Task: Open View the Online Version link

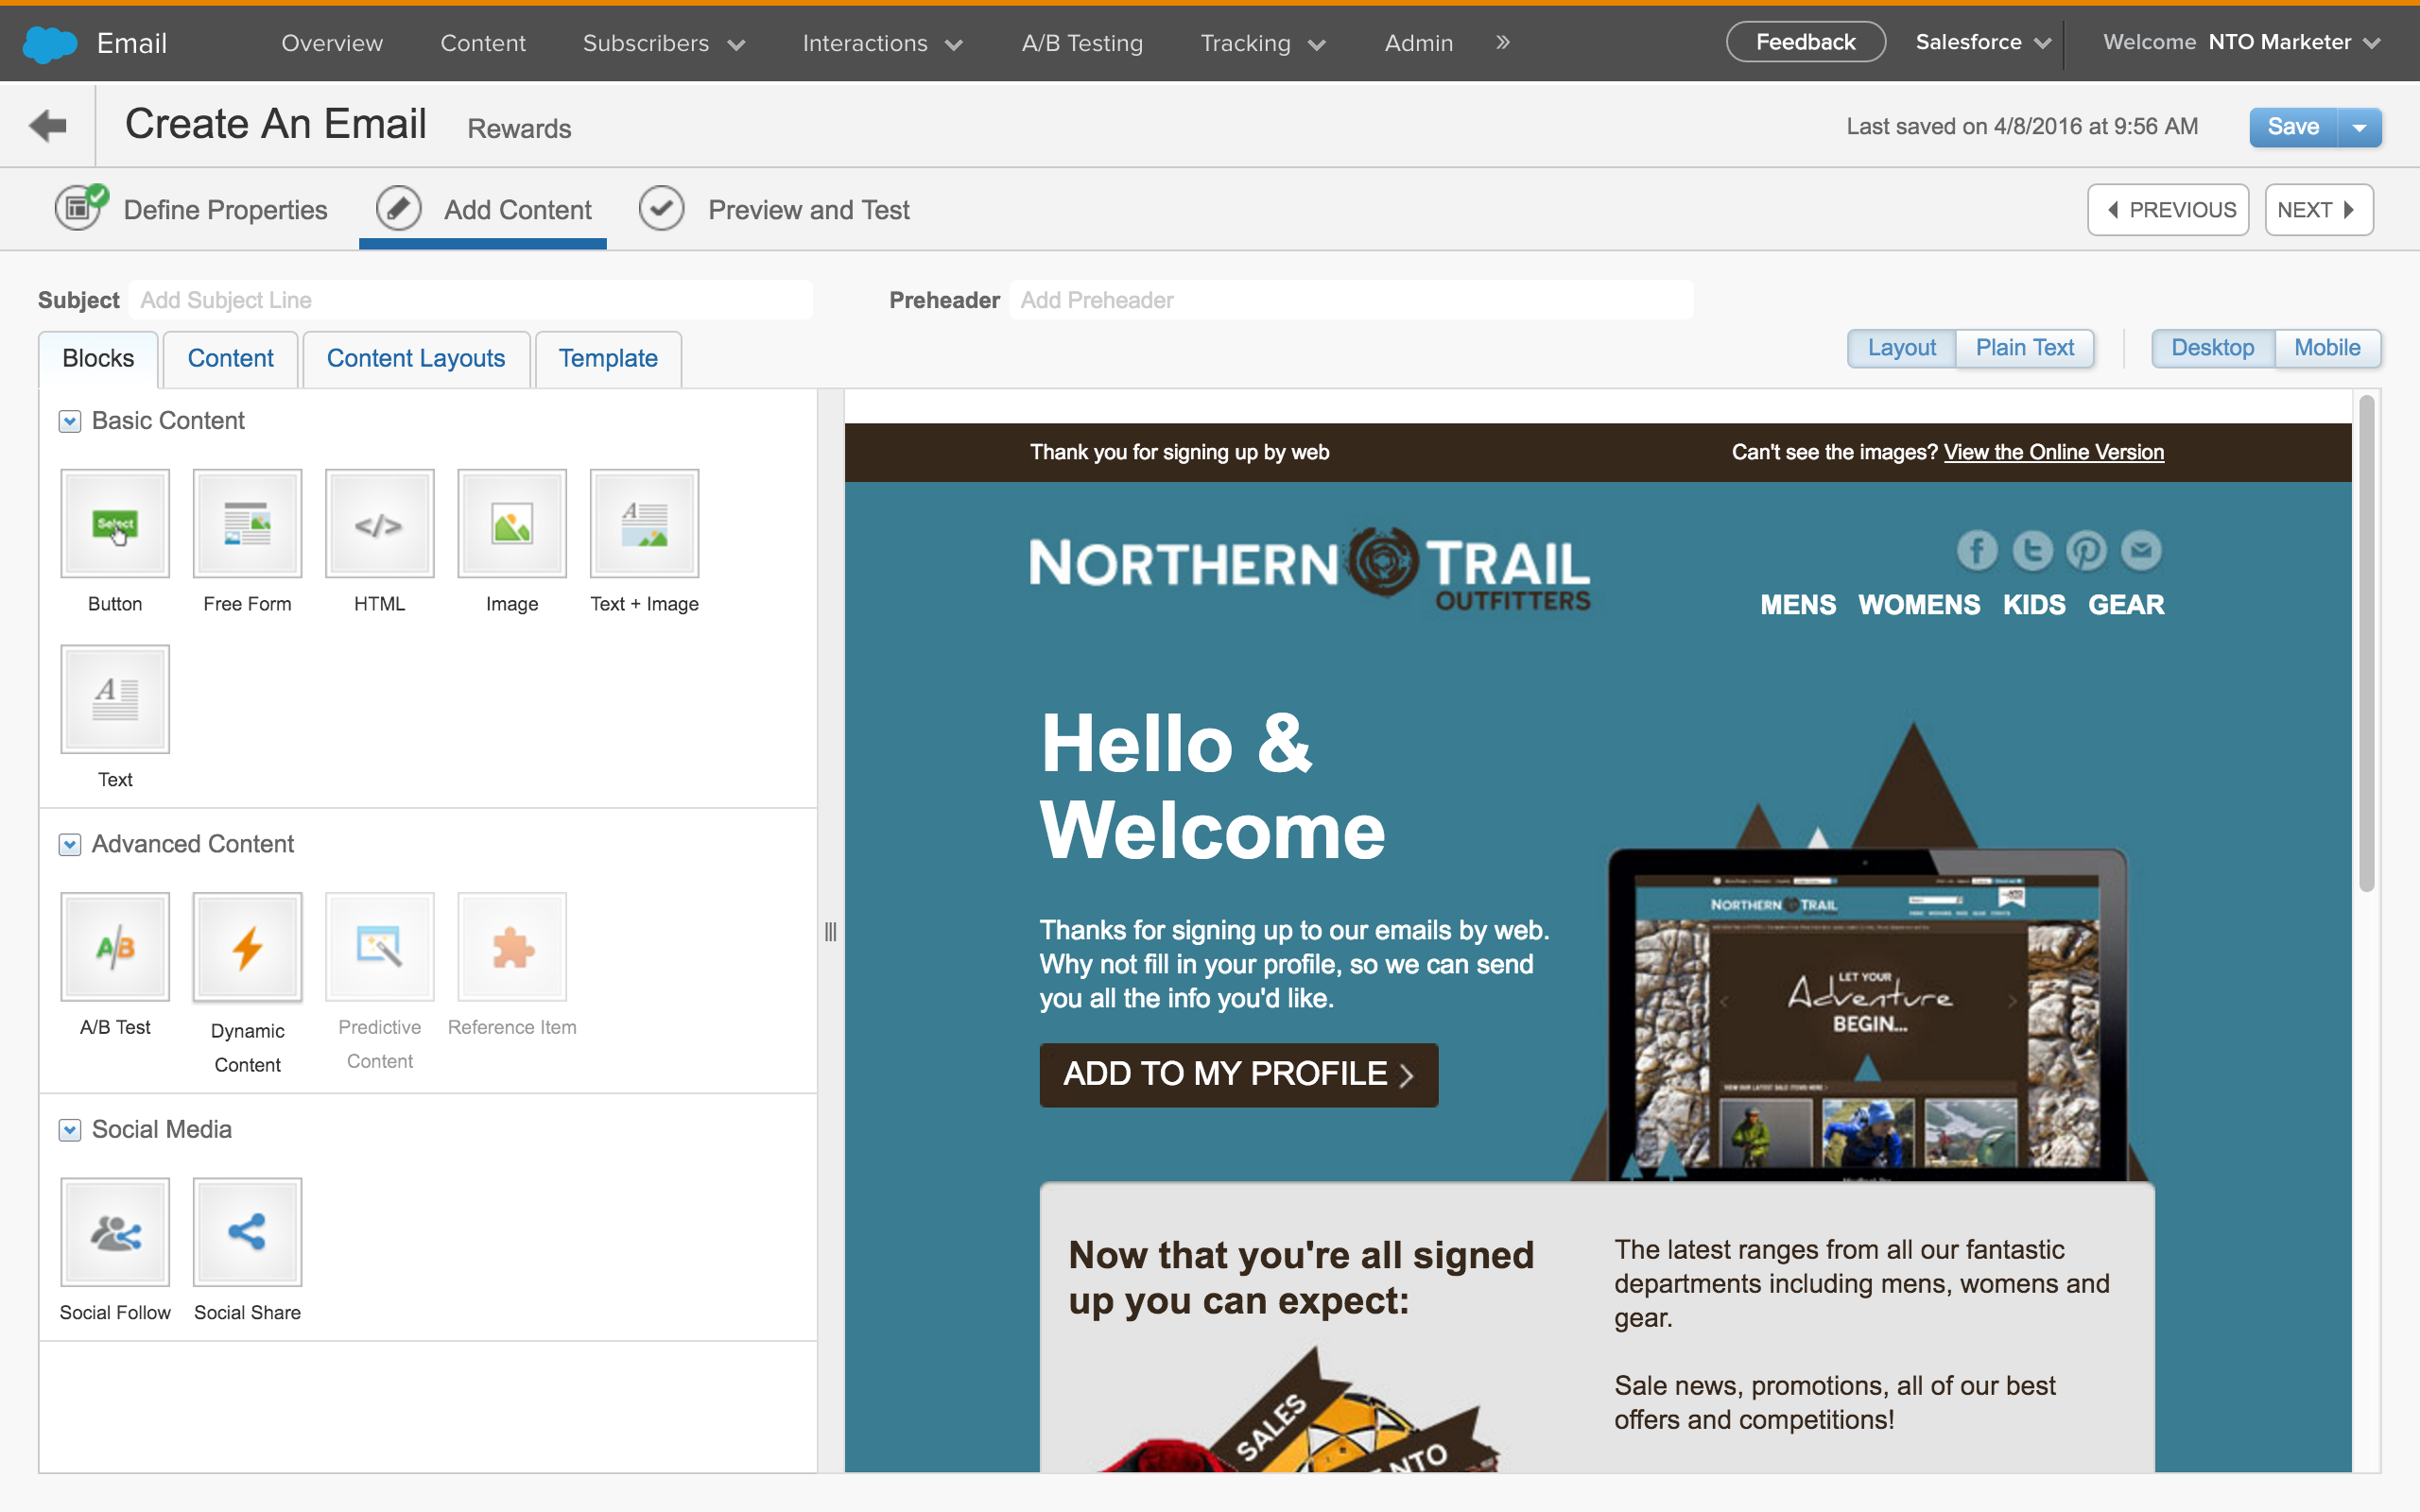Action: click(x=2053, y=452)
